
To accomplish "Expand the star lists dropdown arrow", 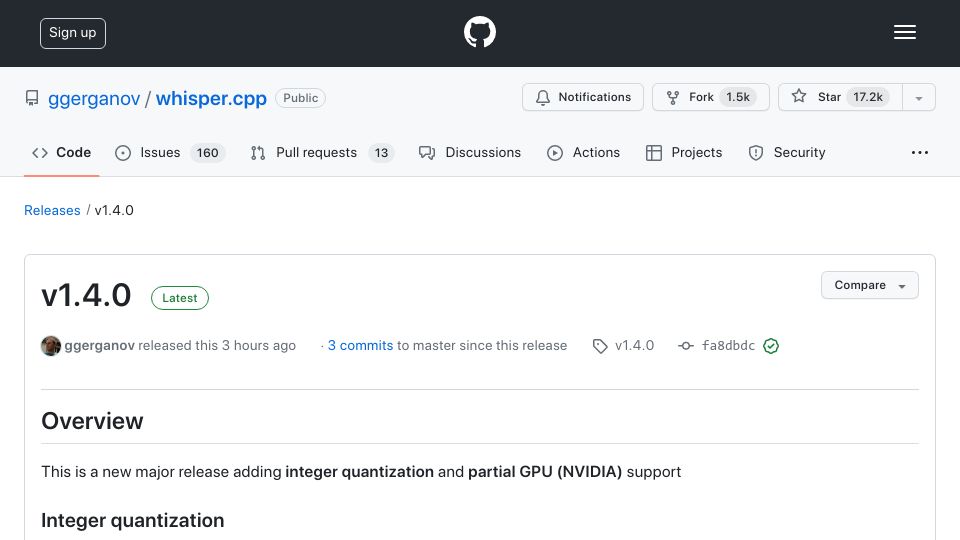I will tap(918, 98).
